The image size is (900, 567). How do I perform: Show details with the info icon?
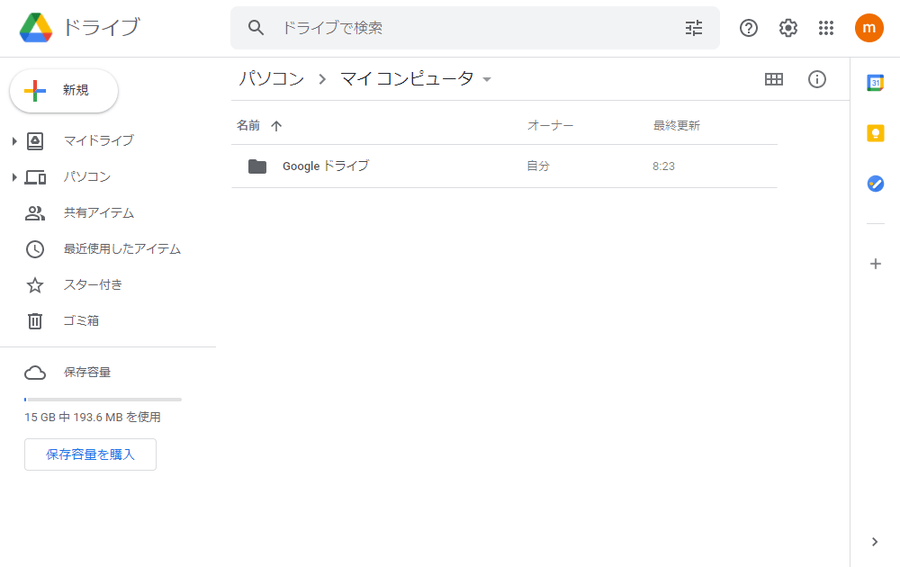tap(817, 79)
